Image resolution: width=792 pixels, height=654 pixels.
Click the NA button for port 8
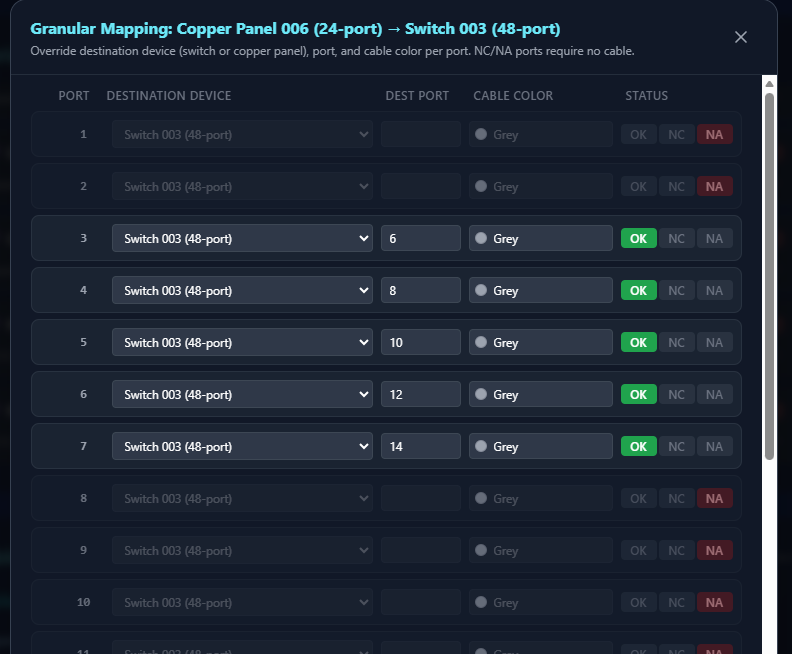(714, 498)
